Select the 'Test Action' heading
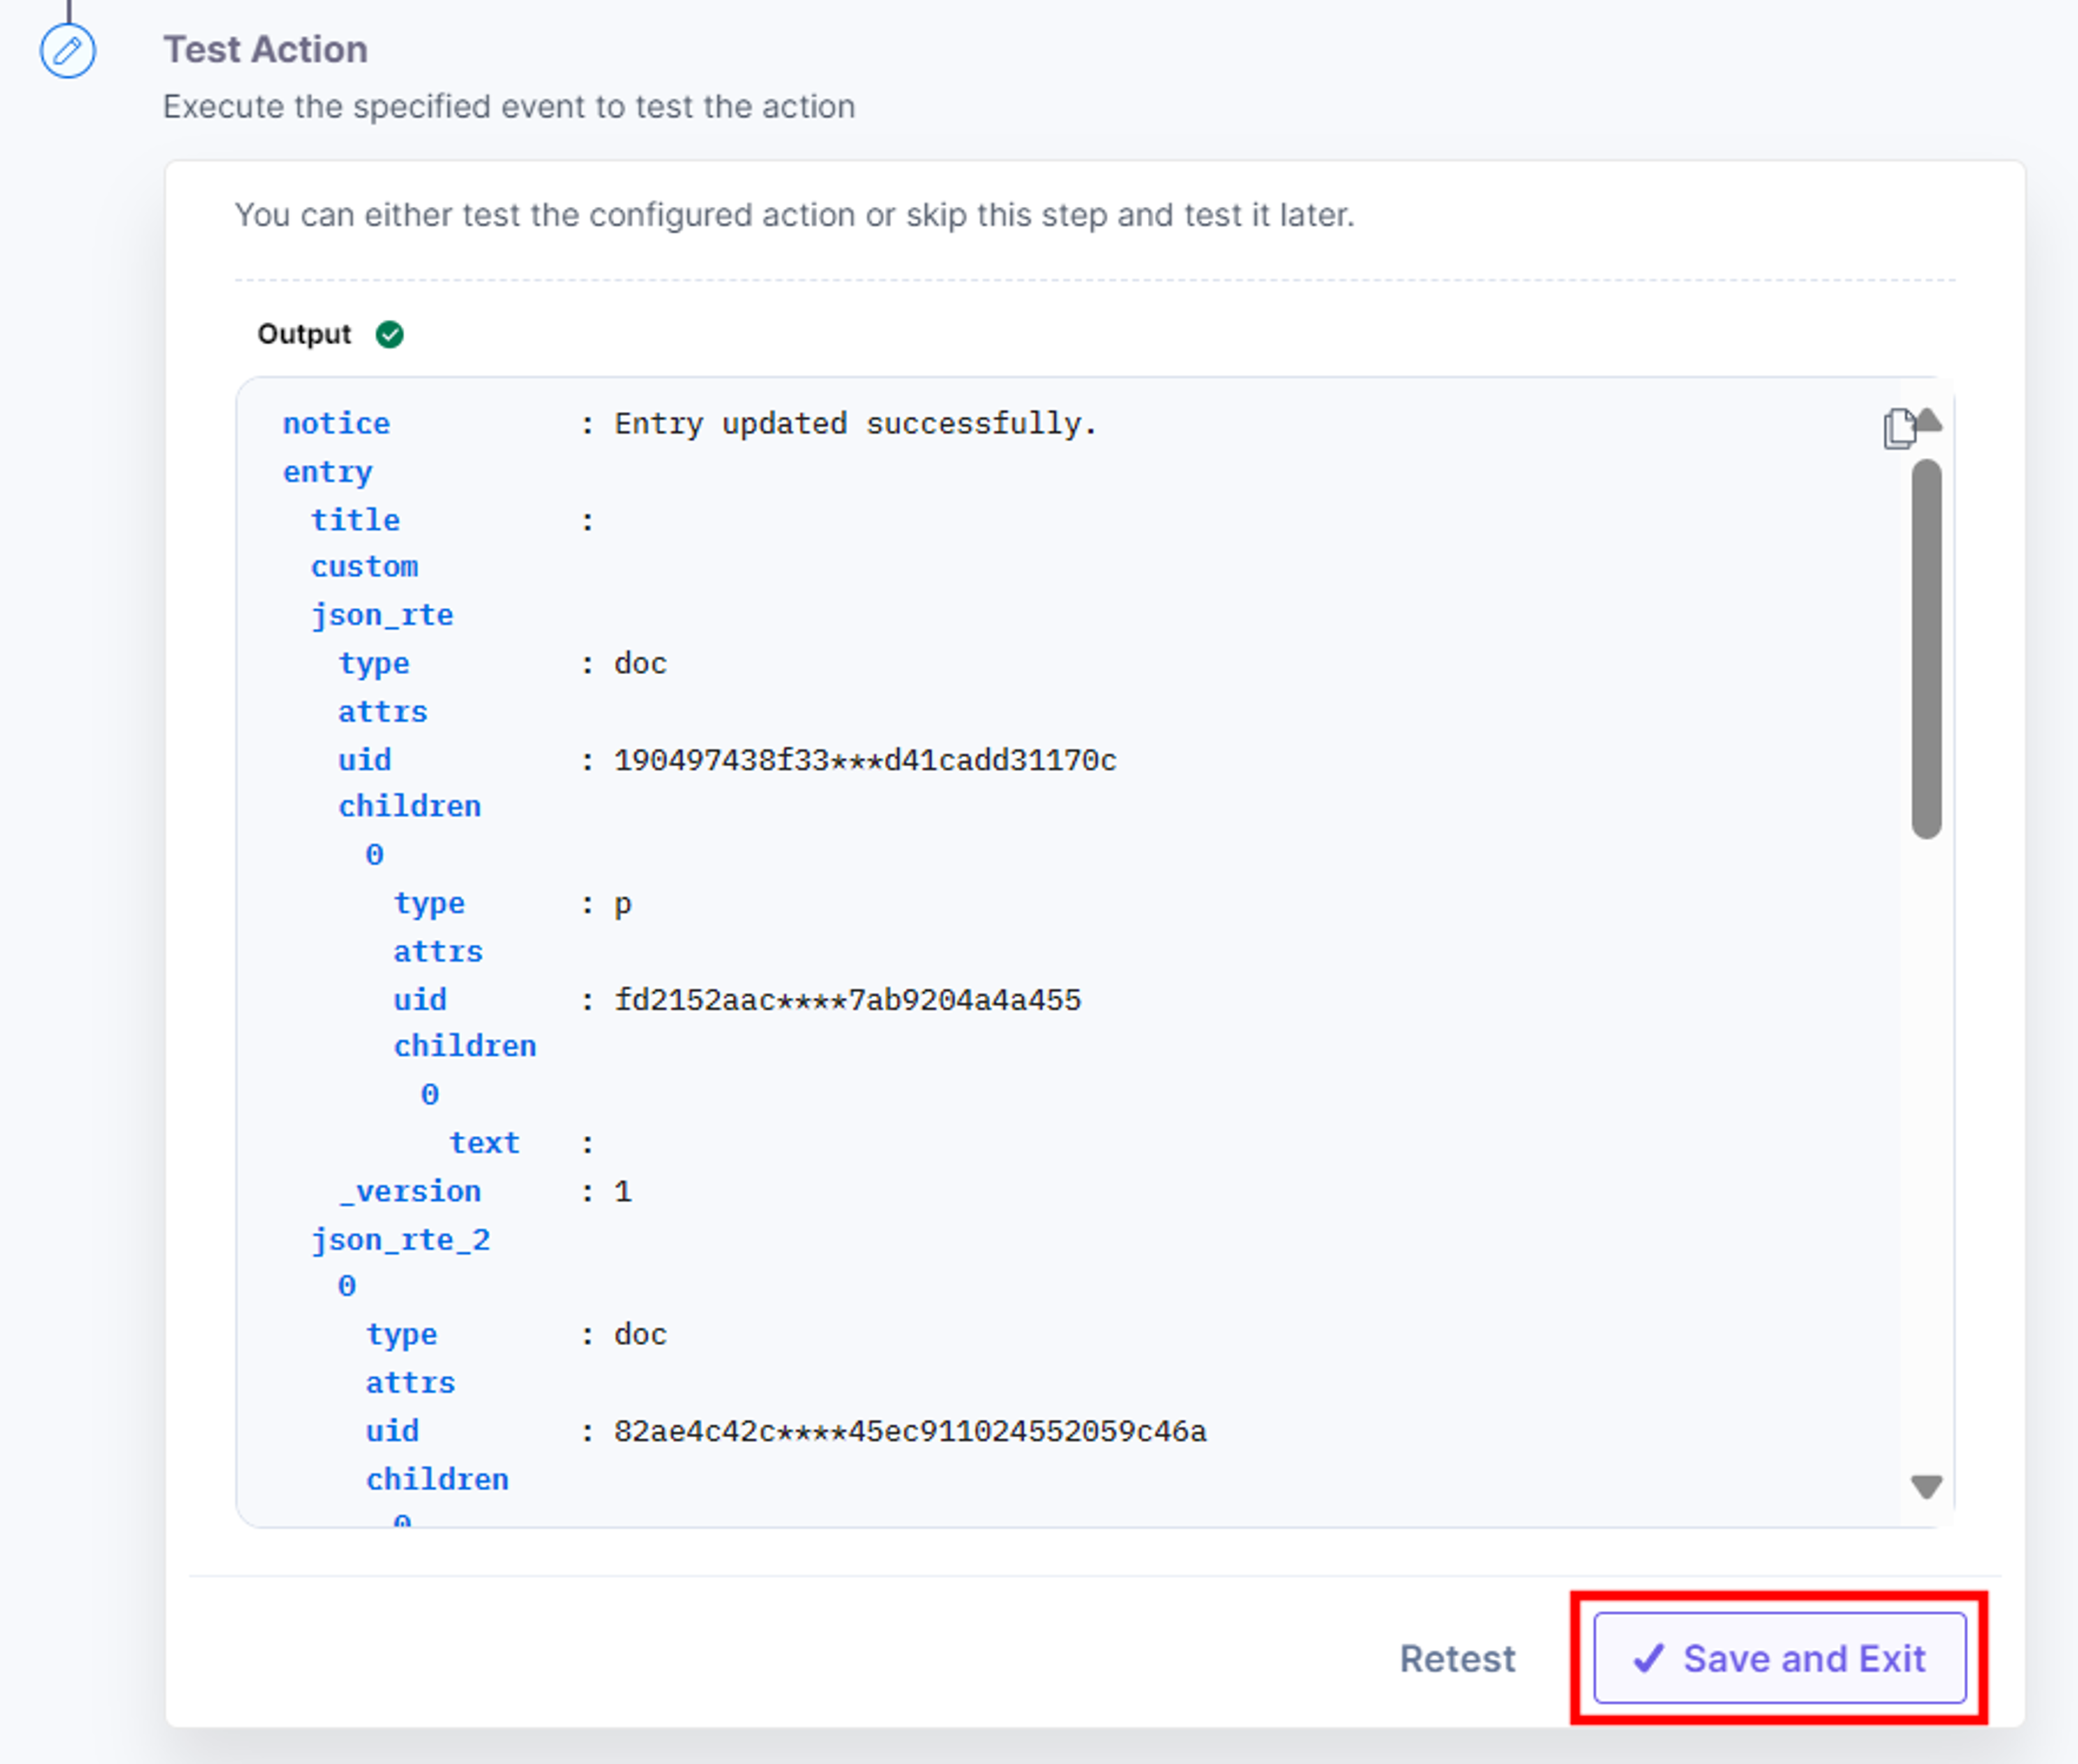Viewport: 2078px width, 1764px height. 265,49
